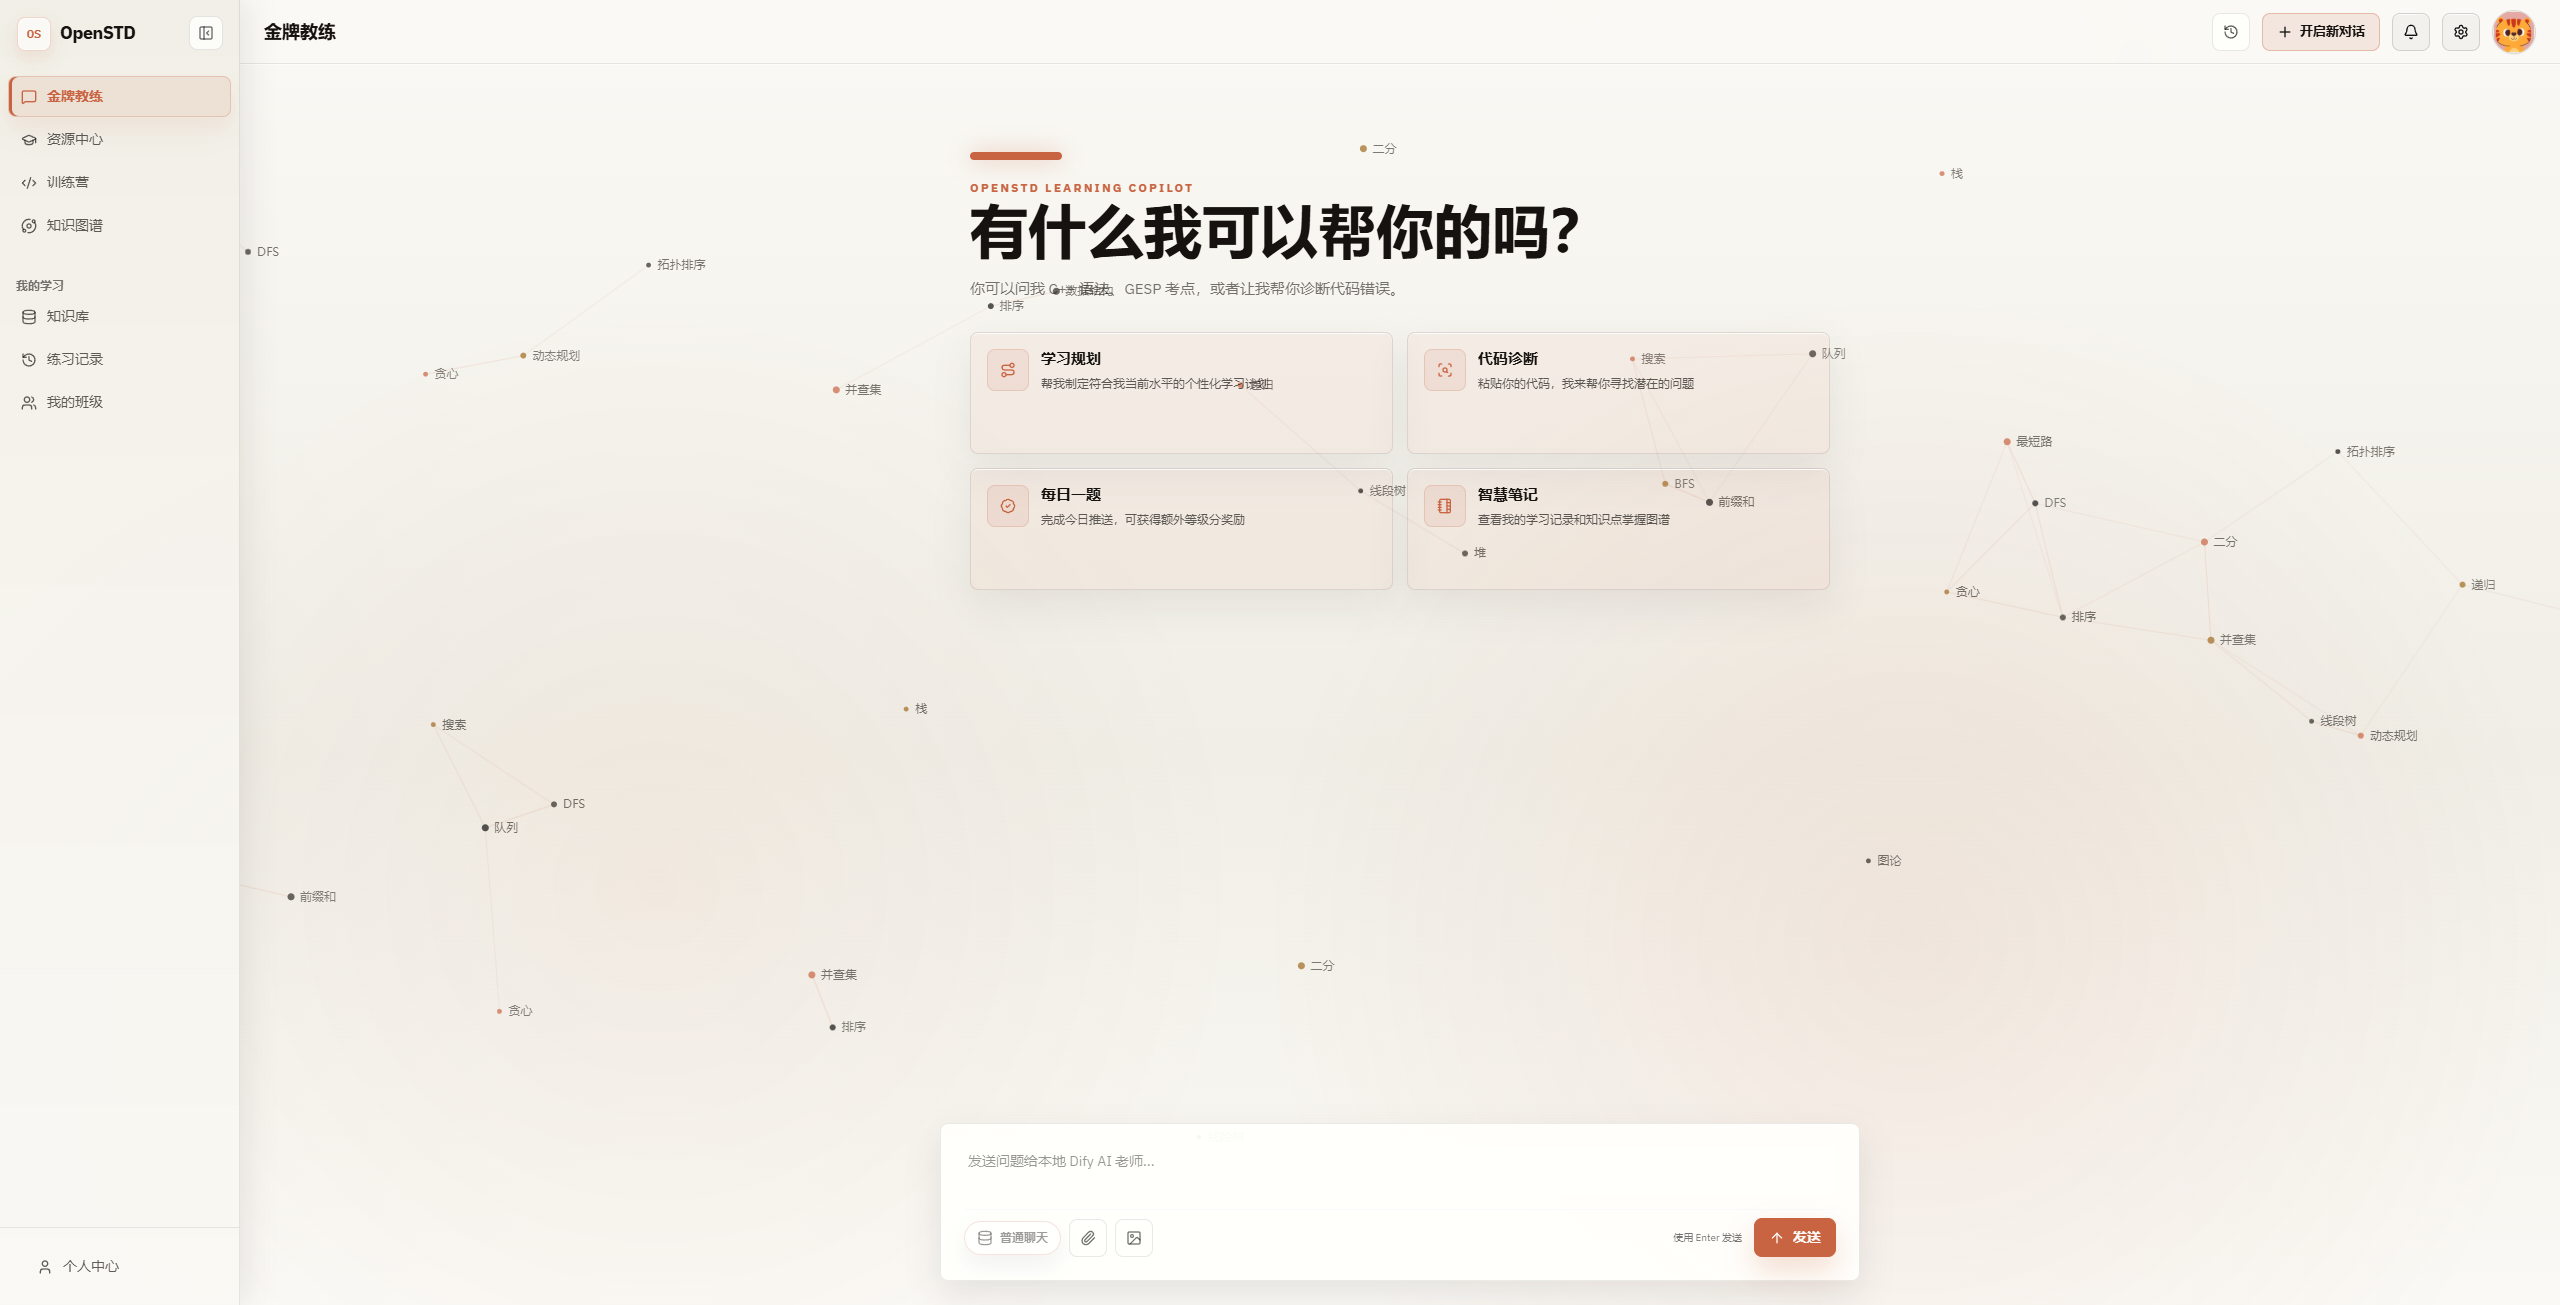Click the OpenSTD logo icon
The width and height of the screenshot is (2560, 1305).
[34, 33]
